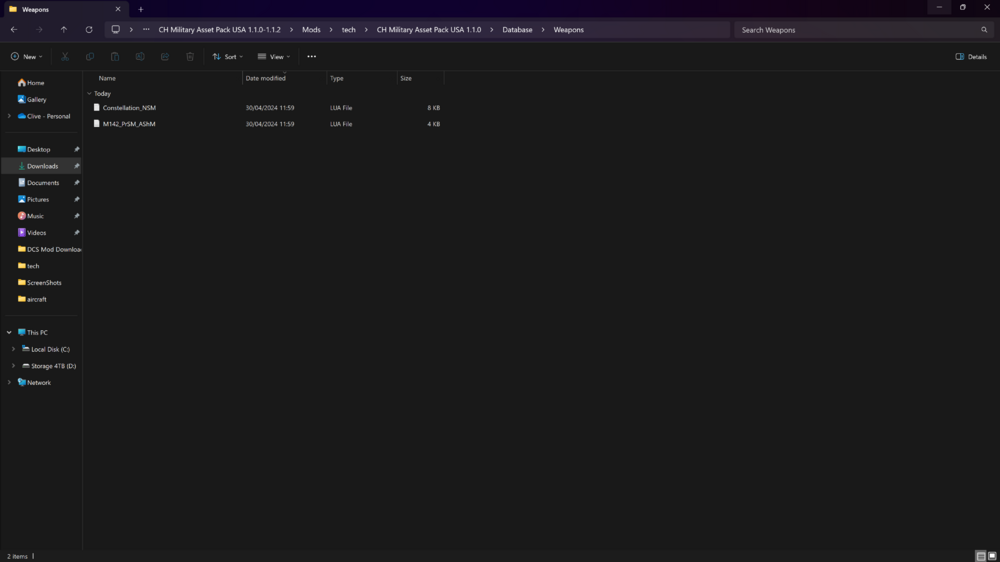The height and width of the screenshot is (562, 1000).
Task: Navigate to Database breadcrumb
Action: (x=517, y=29)
